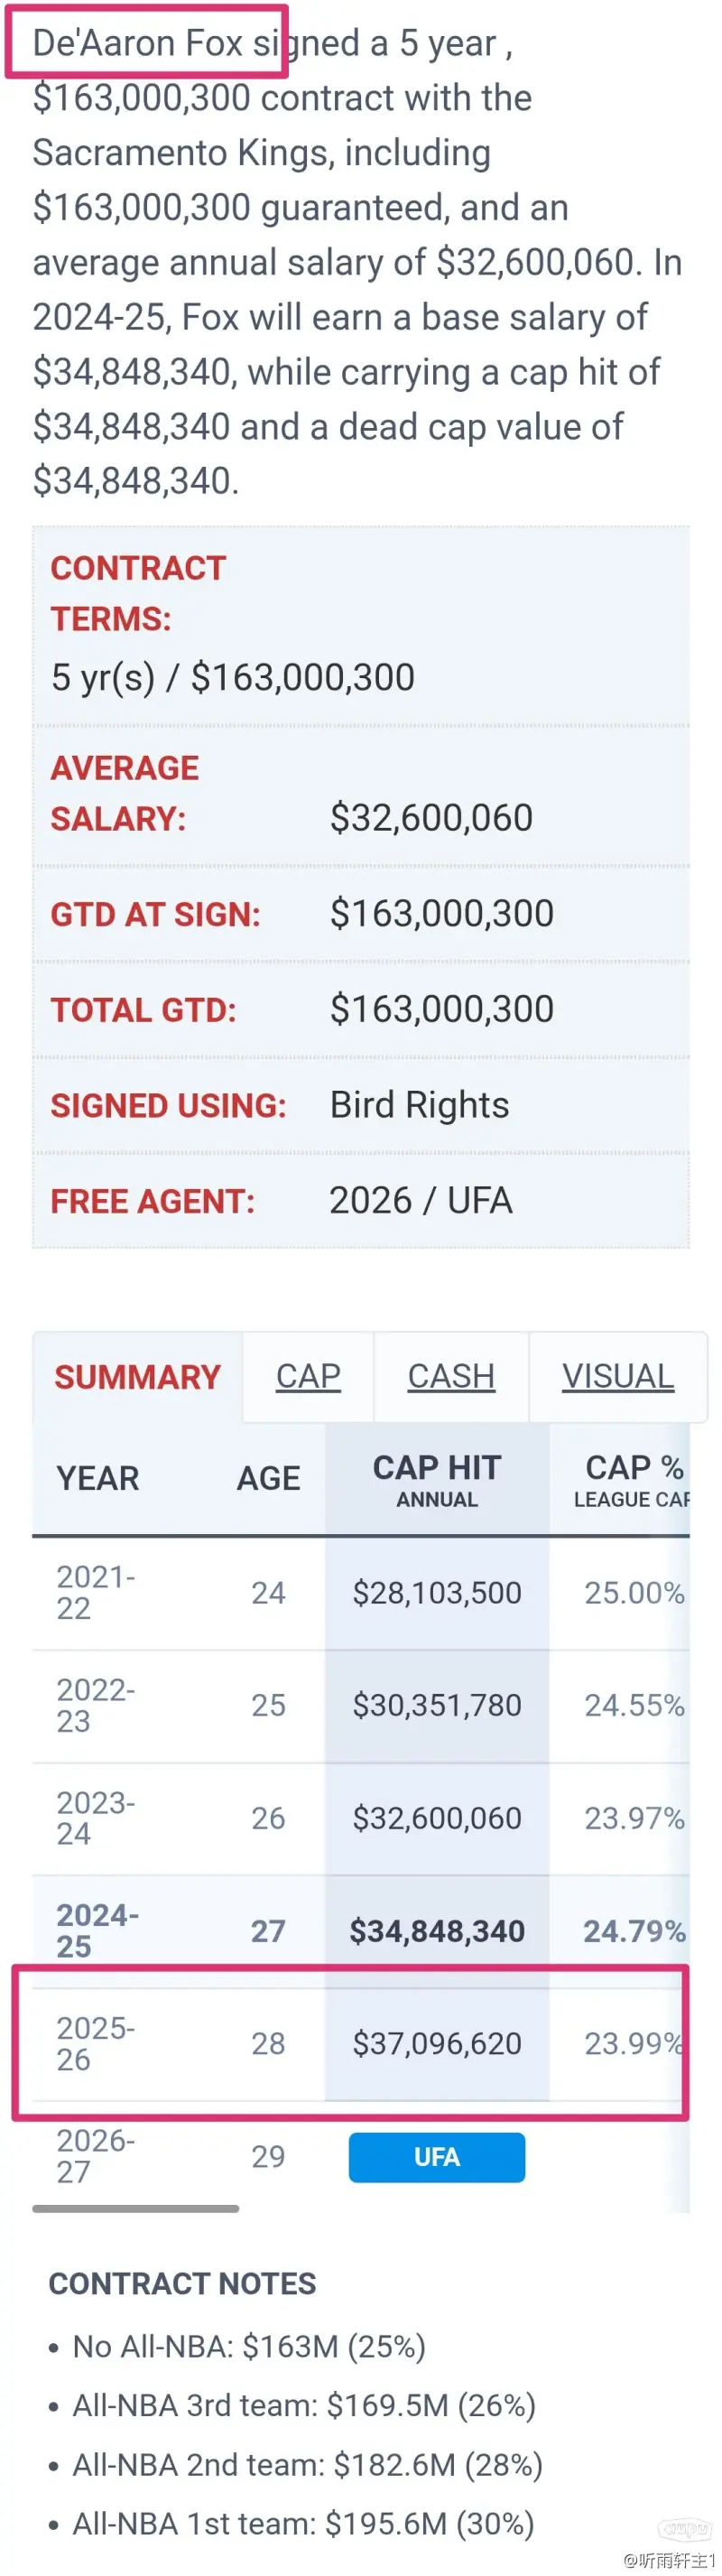
Task: Click the CAP % LEAGUE CAP header
Action: (632, 1480)
